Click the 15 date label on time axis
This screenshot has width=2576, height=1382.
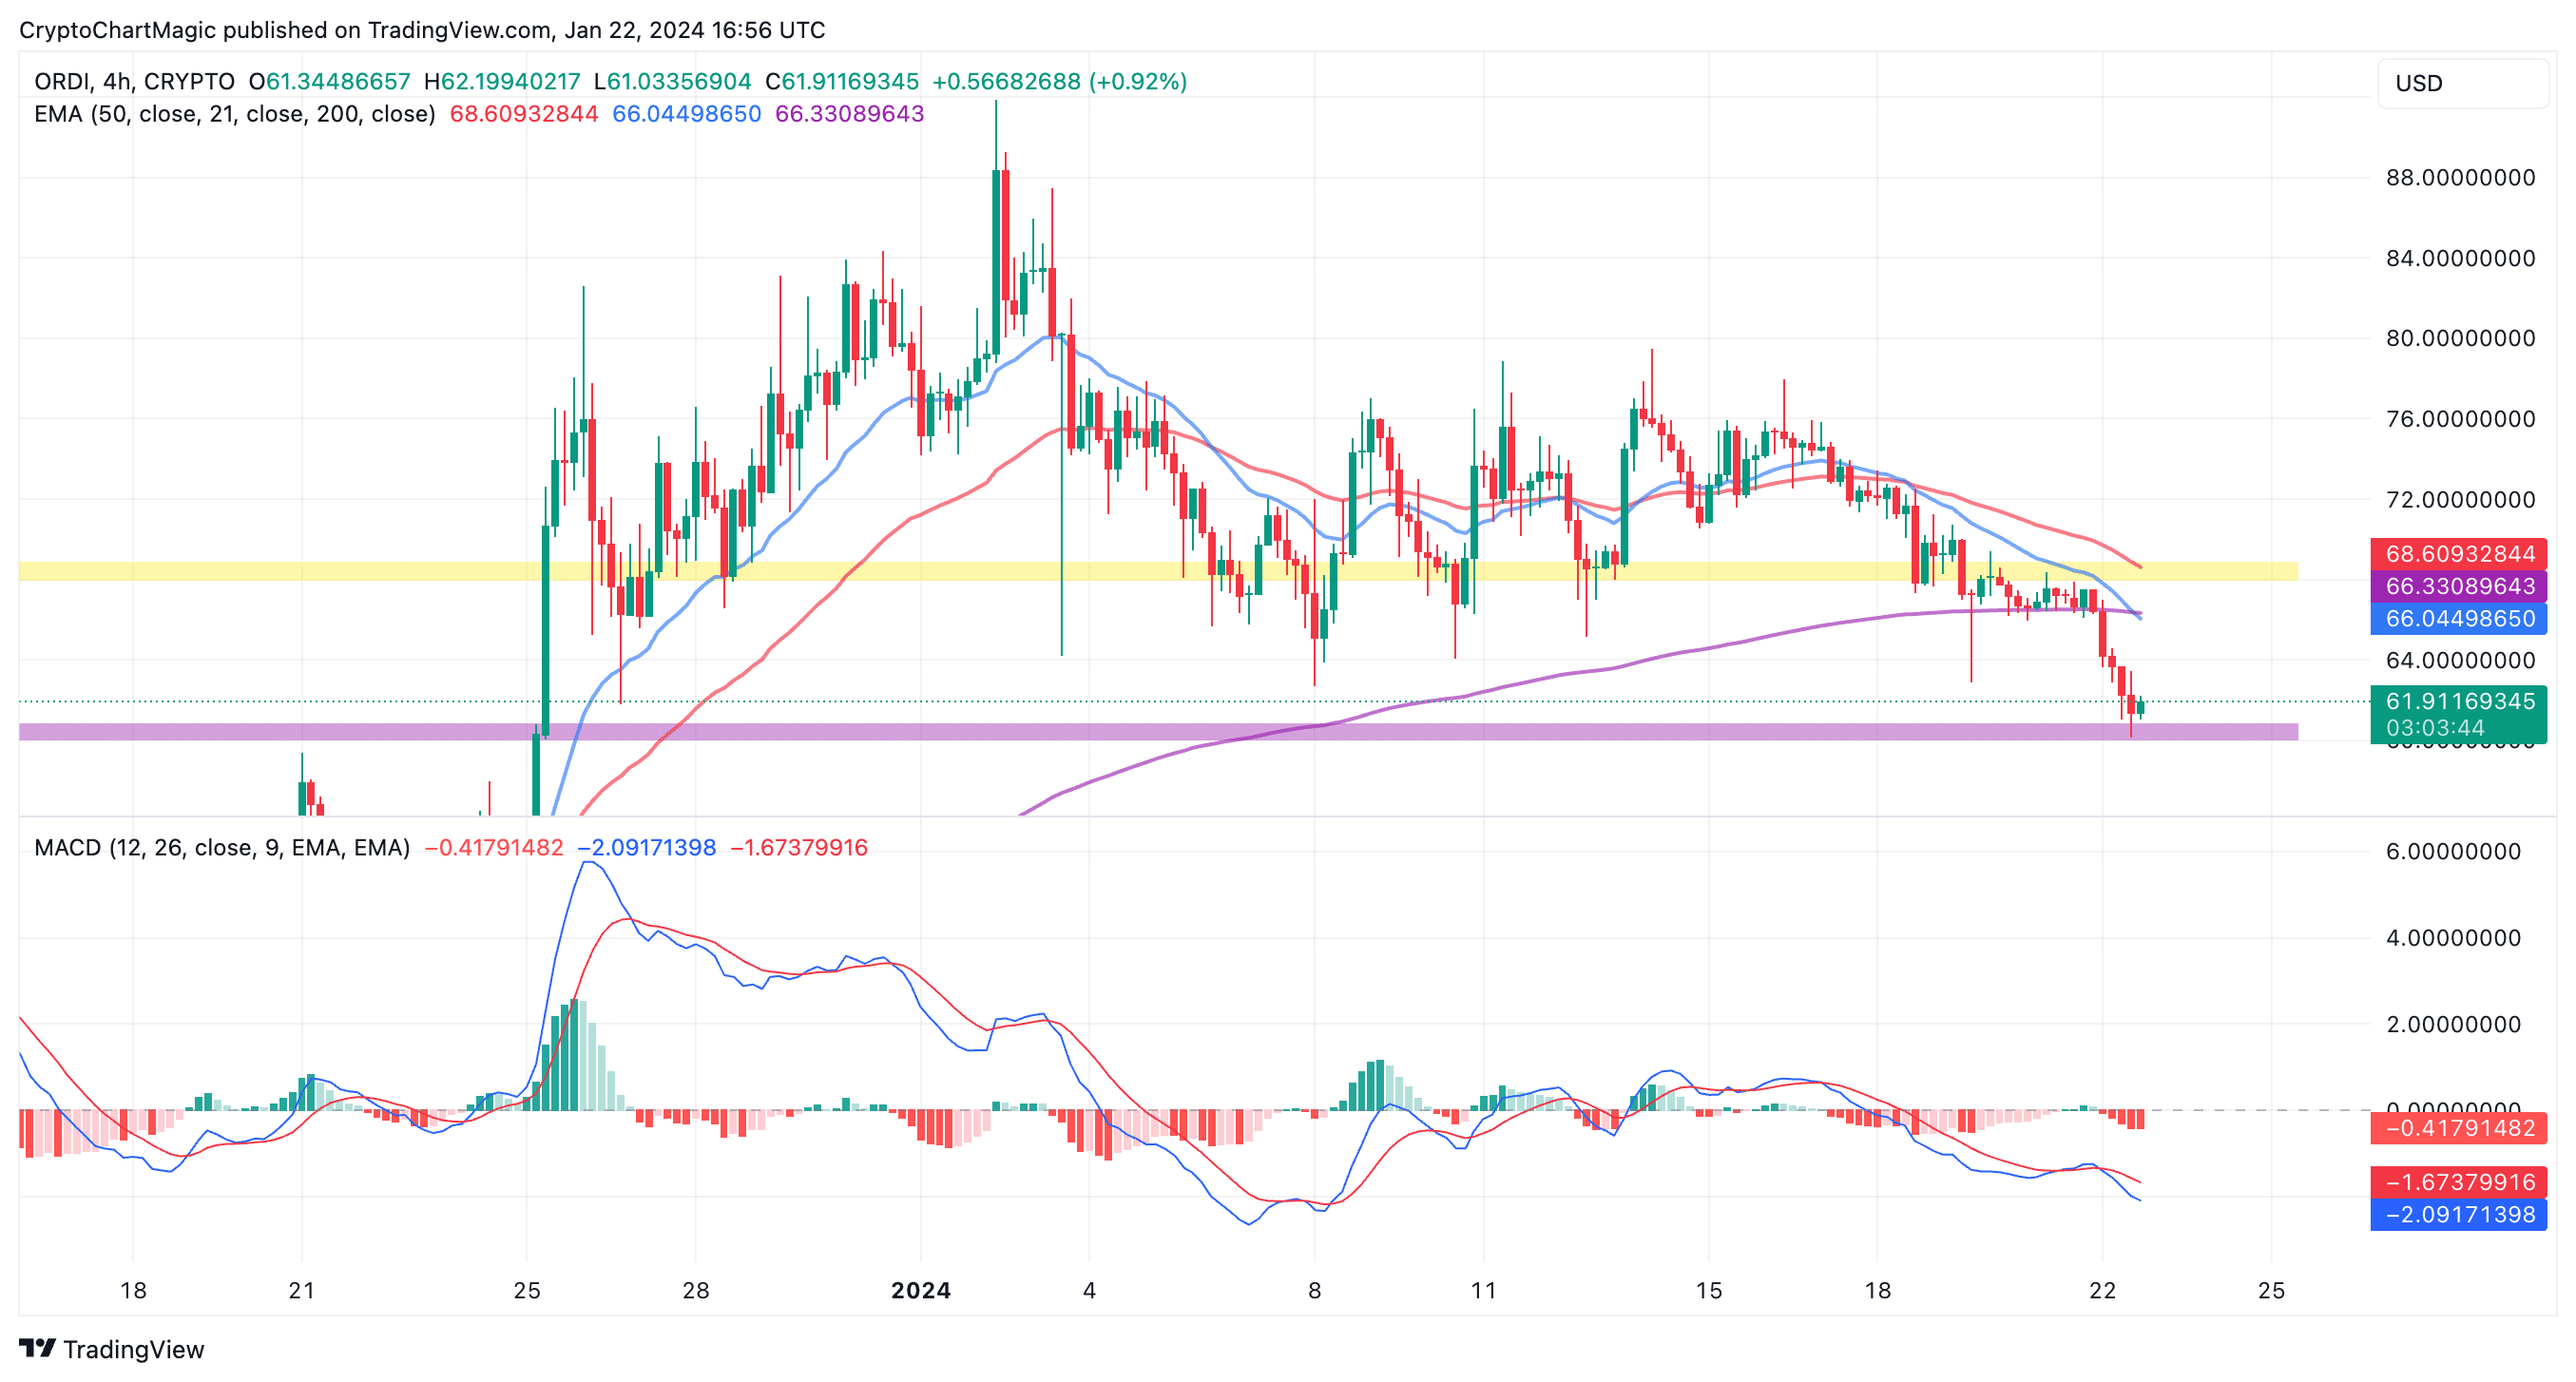click(1709, 1290)
